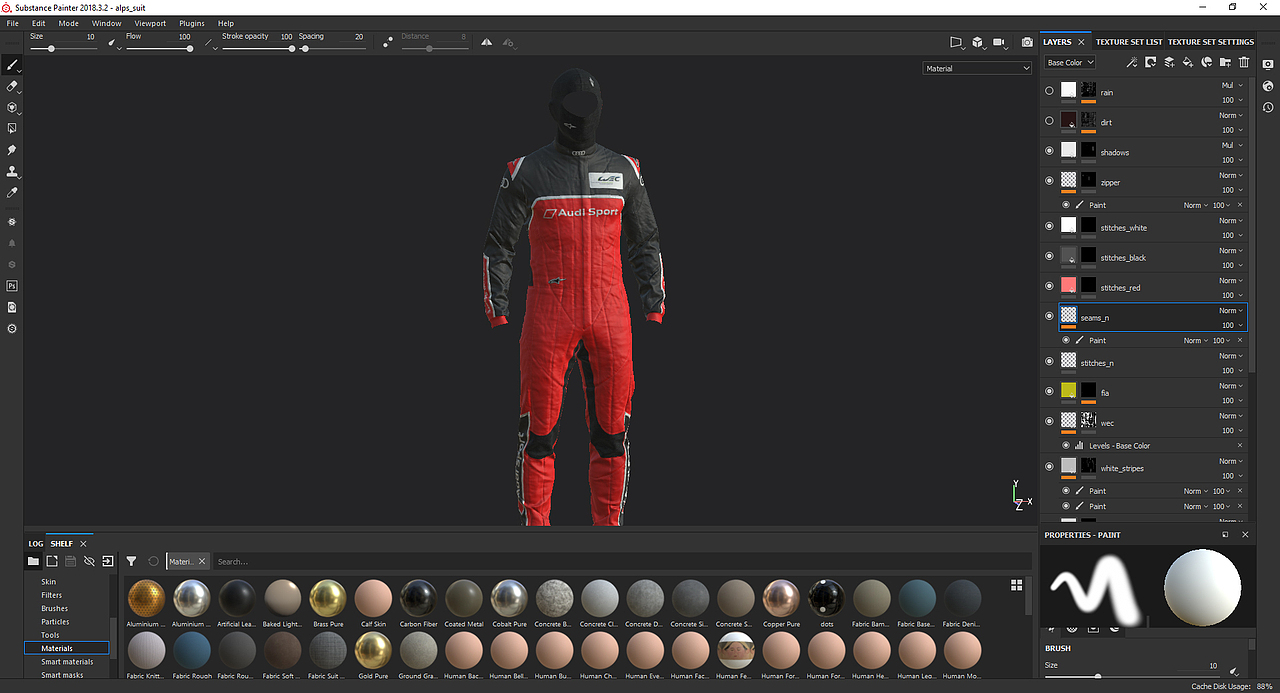Select the Projection tool
This screenshot has height=693, width=1280.
pos(12,108)
